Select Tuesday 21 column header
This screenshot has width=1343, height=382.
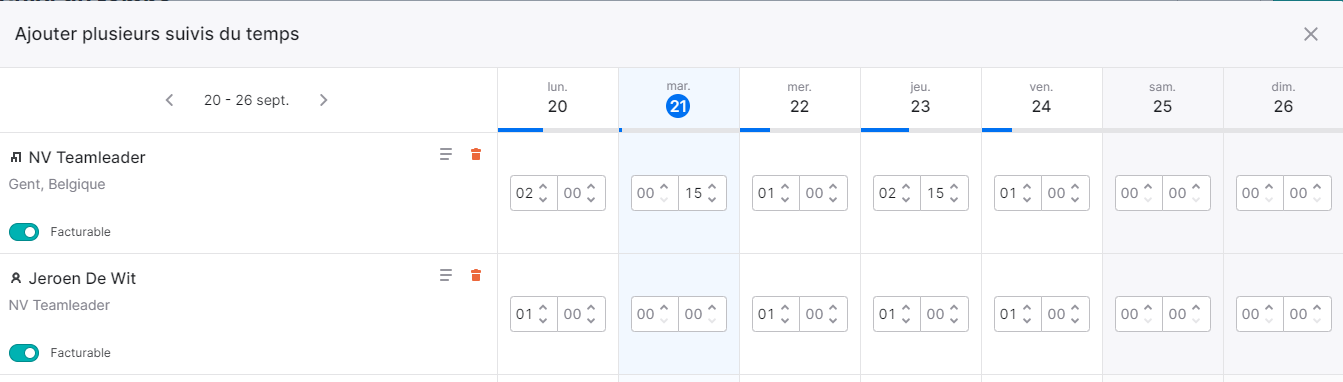click(x=679, y=99)
